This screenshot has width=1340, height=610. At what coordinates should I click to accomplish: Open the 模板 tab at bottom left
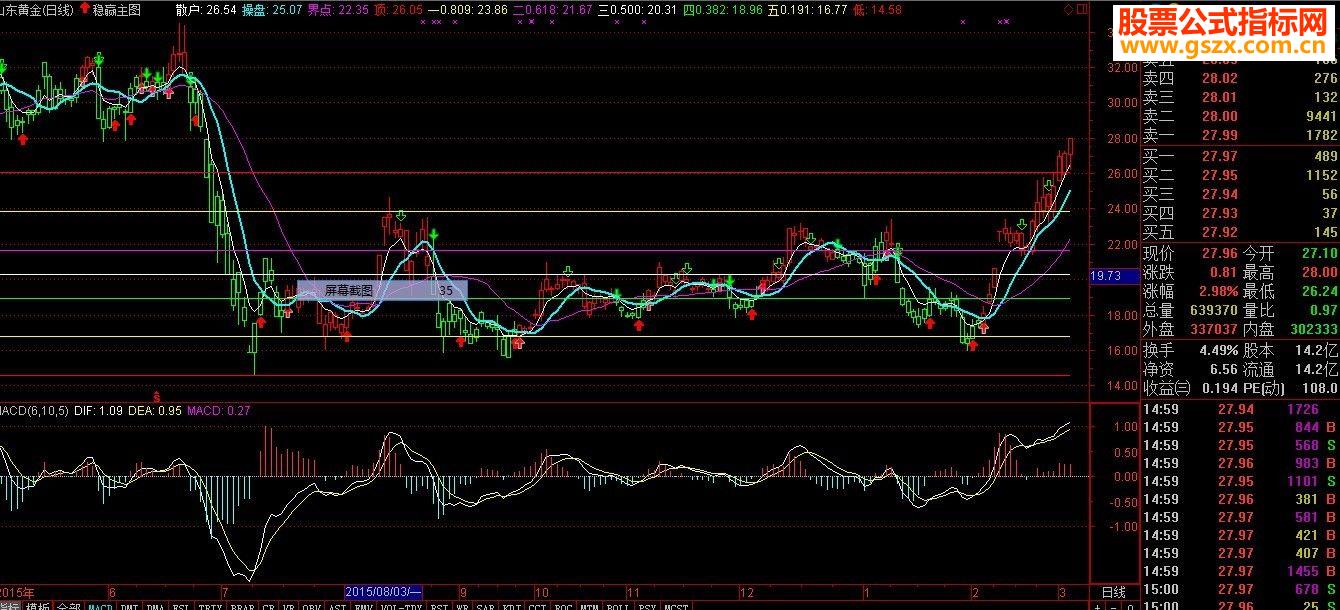coord(38,605)
